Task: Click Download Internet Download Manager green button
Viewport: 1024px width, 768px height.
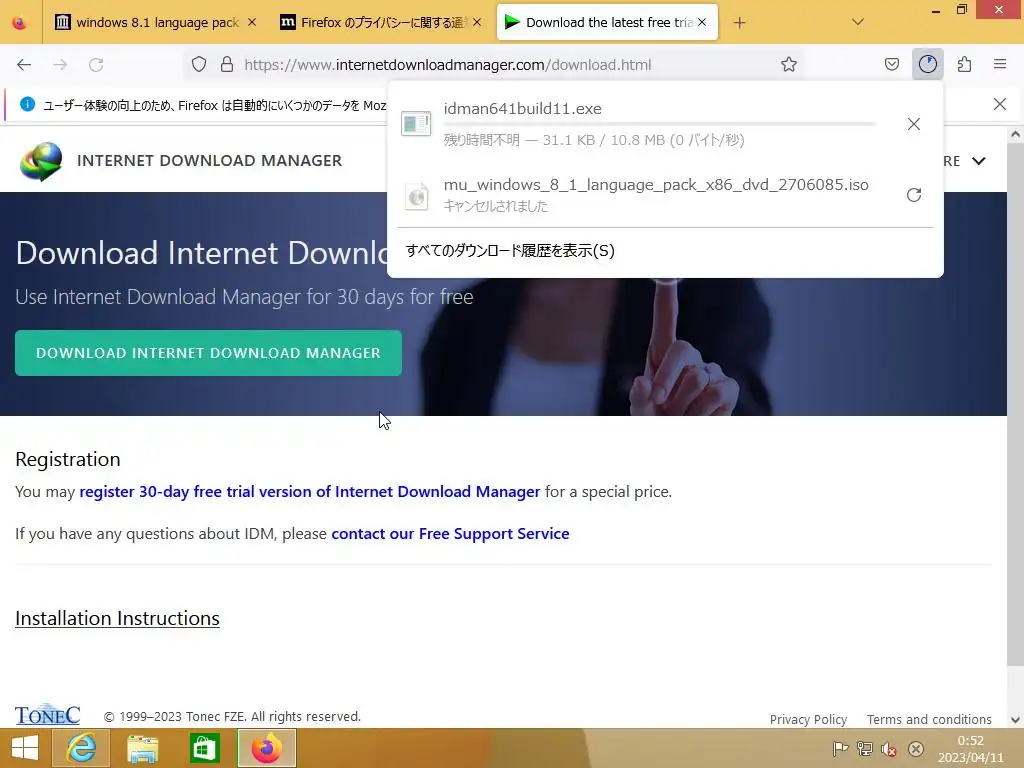Action: 208,353
